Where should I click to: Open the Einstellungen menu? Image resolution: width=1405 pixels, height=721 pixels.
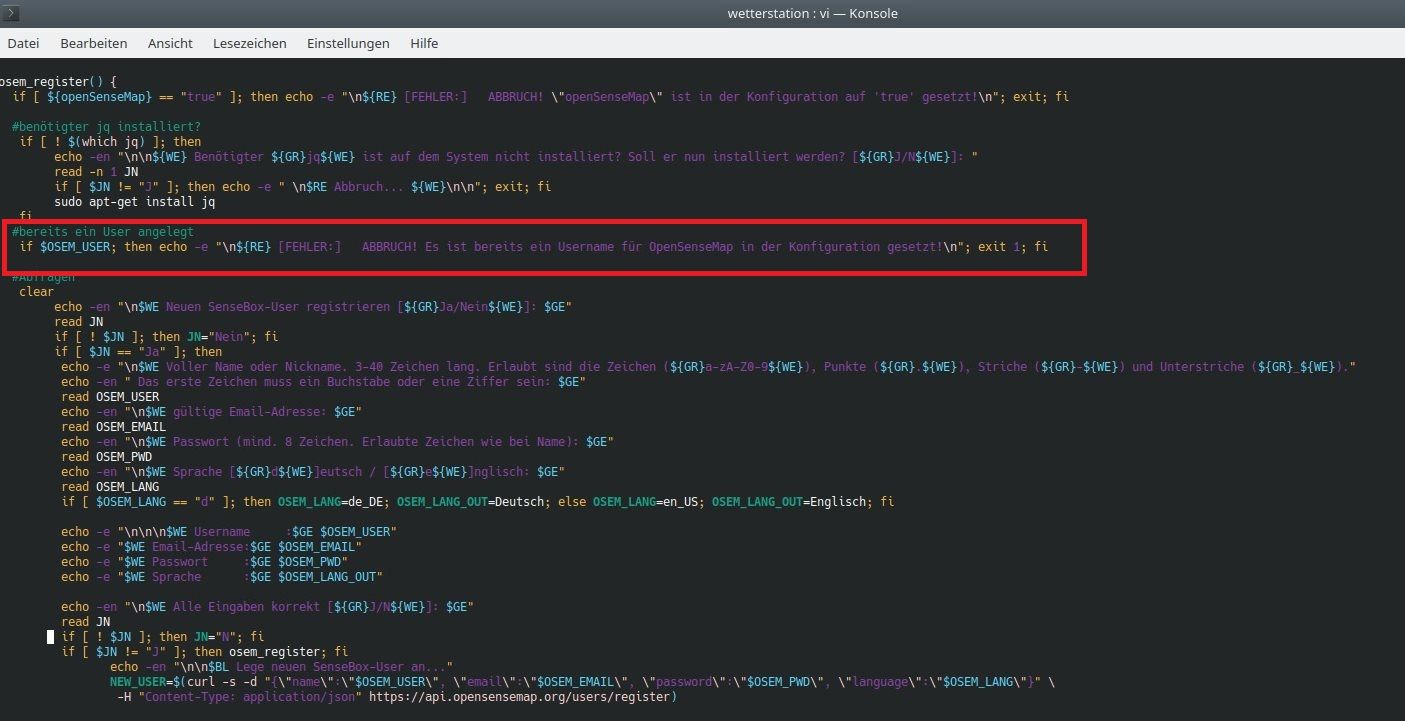click(x=348, y=43)
